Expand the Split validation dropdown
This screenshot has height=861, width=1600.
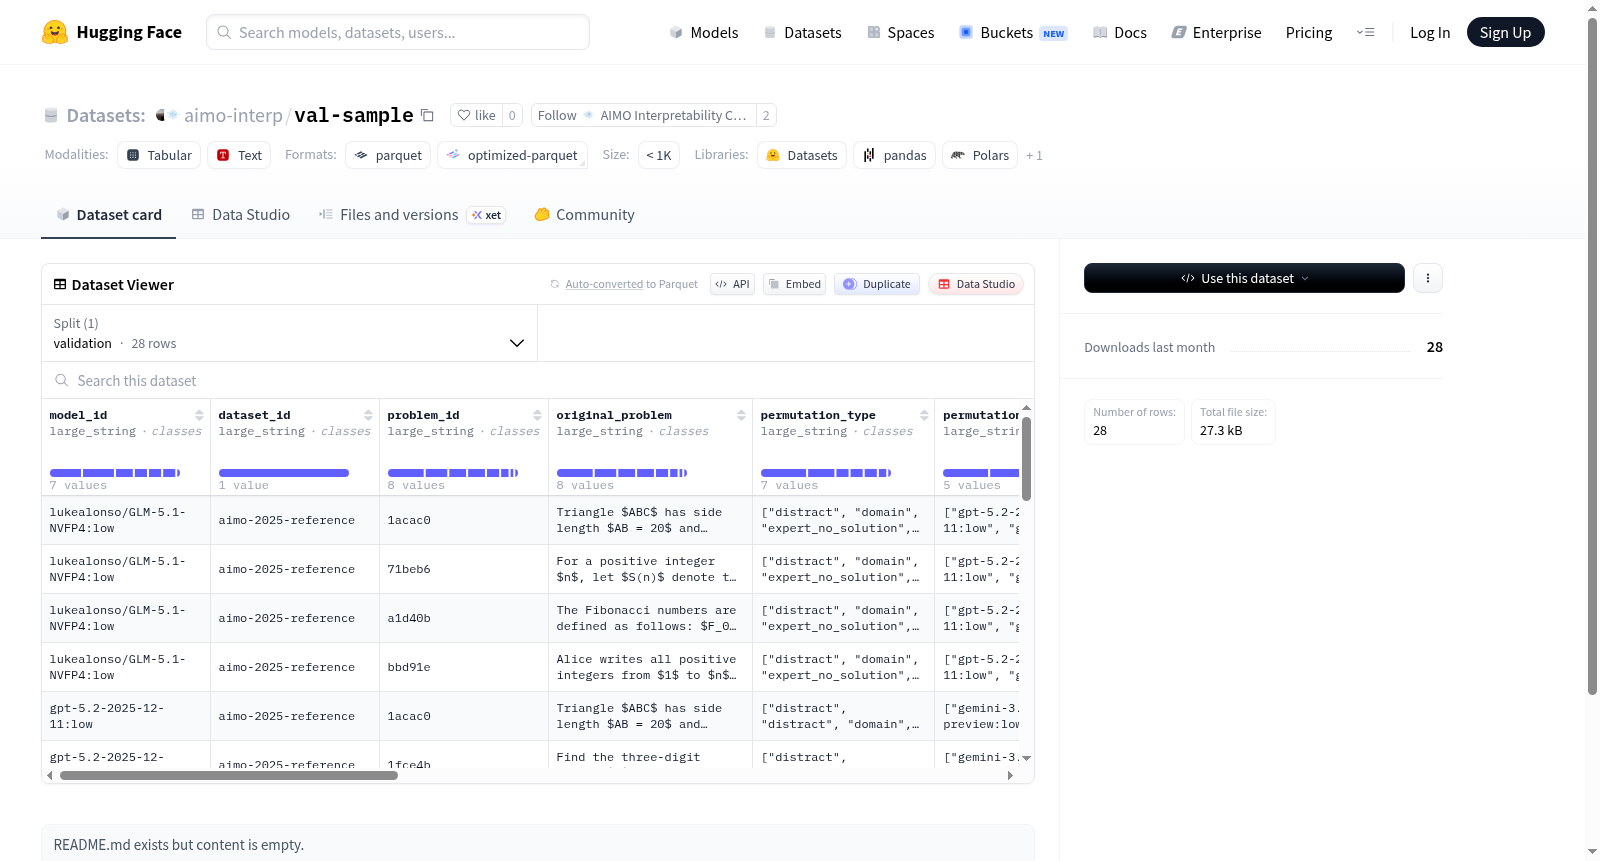[289, 333]
